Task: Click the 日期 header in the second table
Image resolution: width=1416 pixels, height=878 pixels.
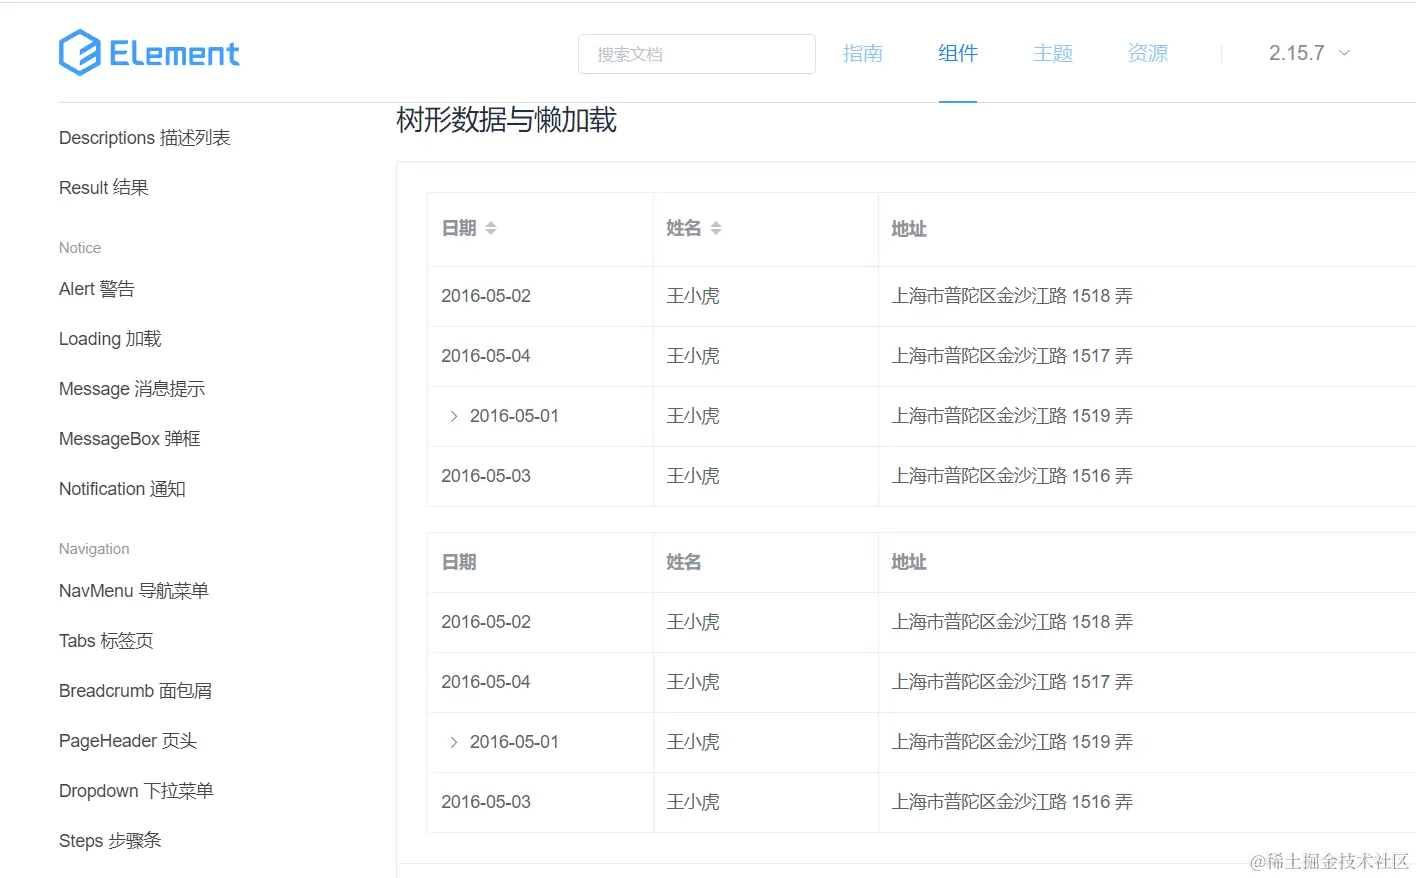Action: click(x=459, y=562)
